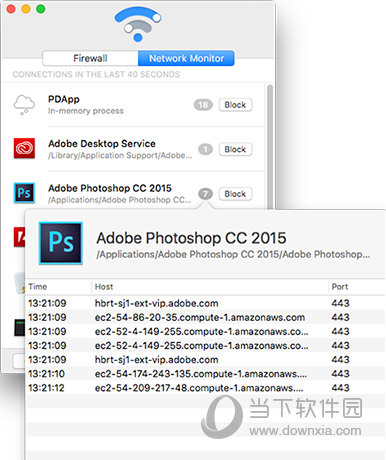Click the small Photoshop icon in the connections list
This screenshot has width=386, height=460.
[x=24, y=193]
